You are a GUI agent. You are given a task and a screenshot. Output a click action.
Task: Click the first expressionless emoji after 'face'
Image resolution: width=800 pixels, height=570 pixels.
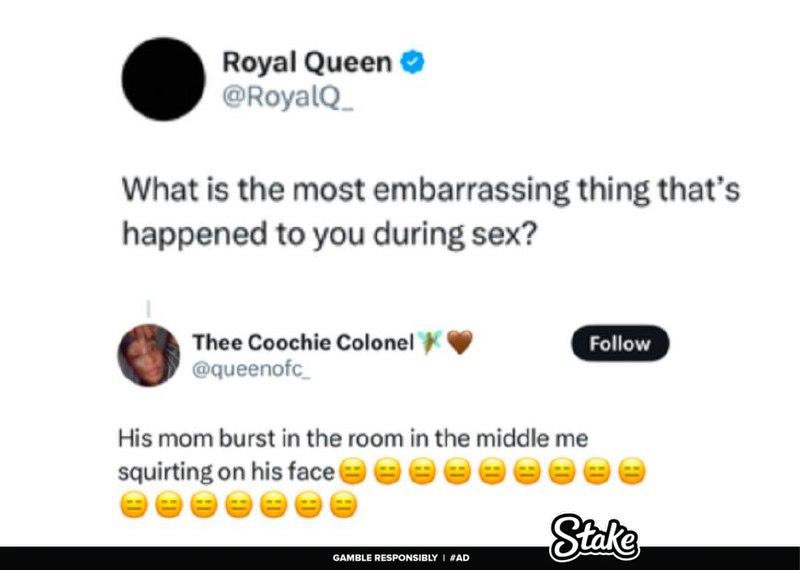pyautogui.click(x=353, y=472)
